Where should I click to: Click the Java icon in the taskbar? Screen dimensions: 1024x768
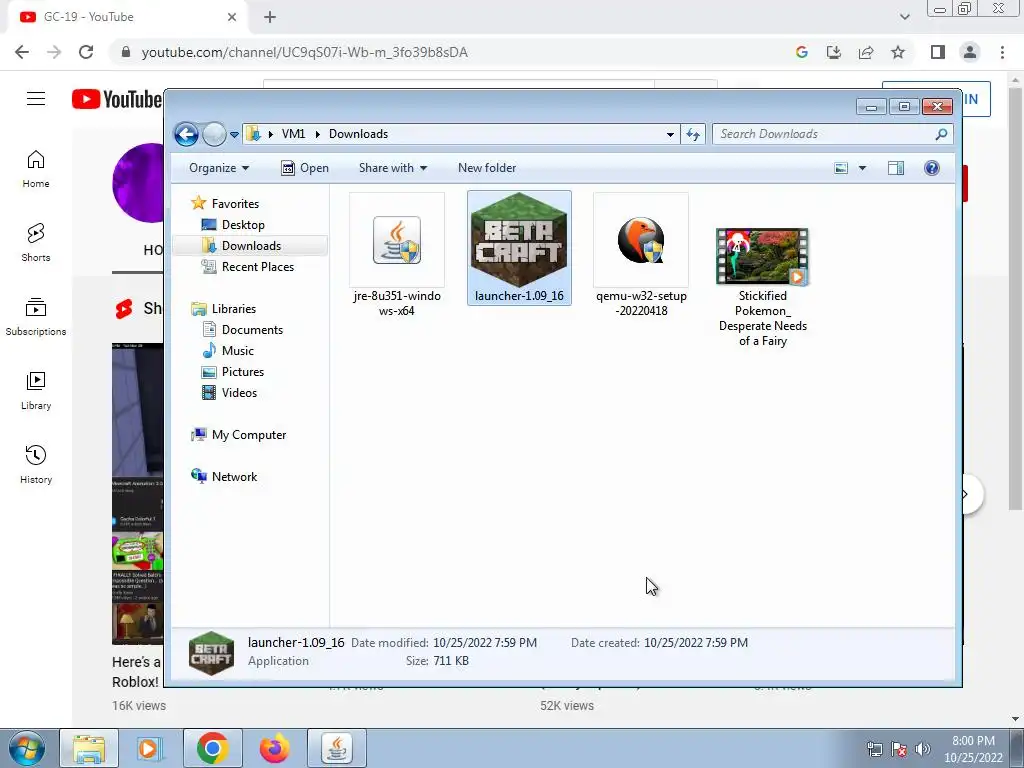(336, 748)
